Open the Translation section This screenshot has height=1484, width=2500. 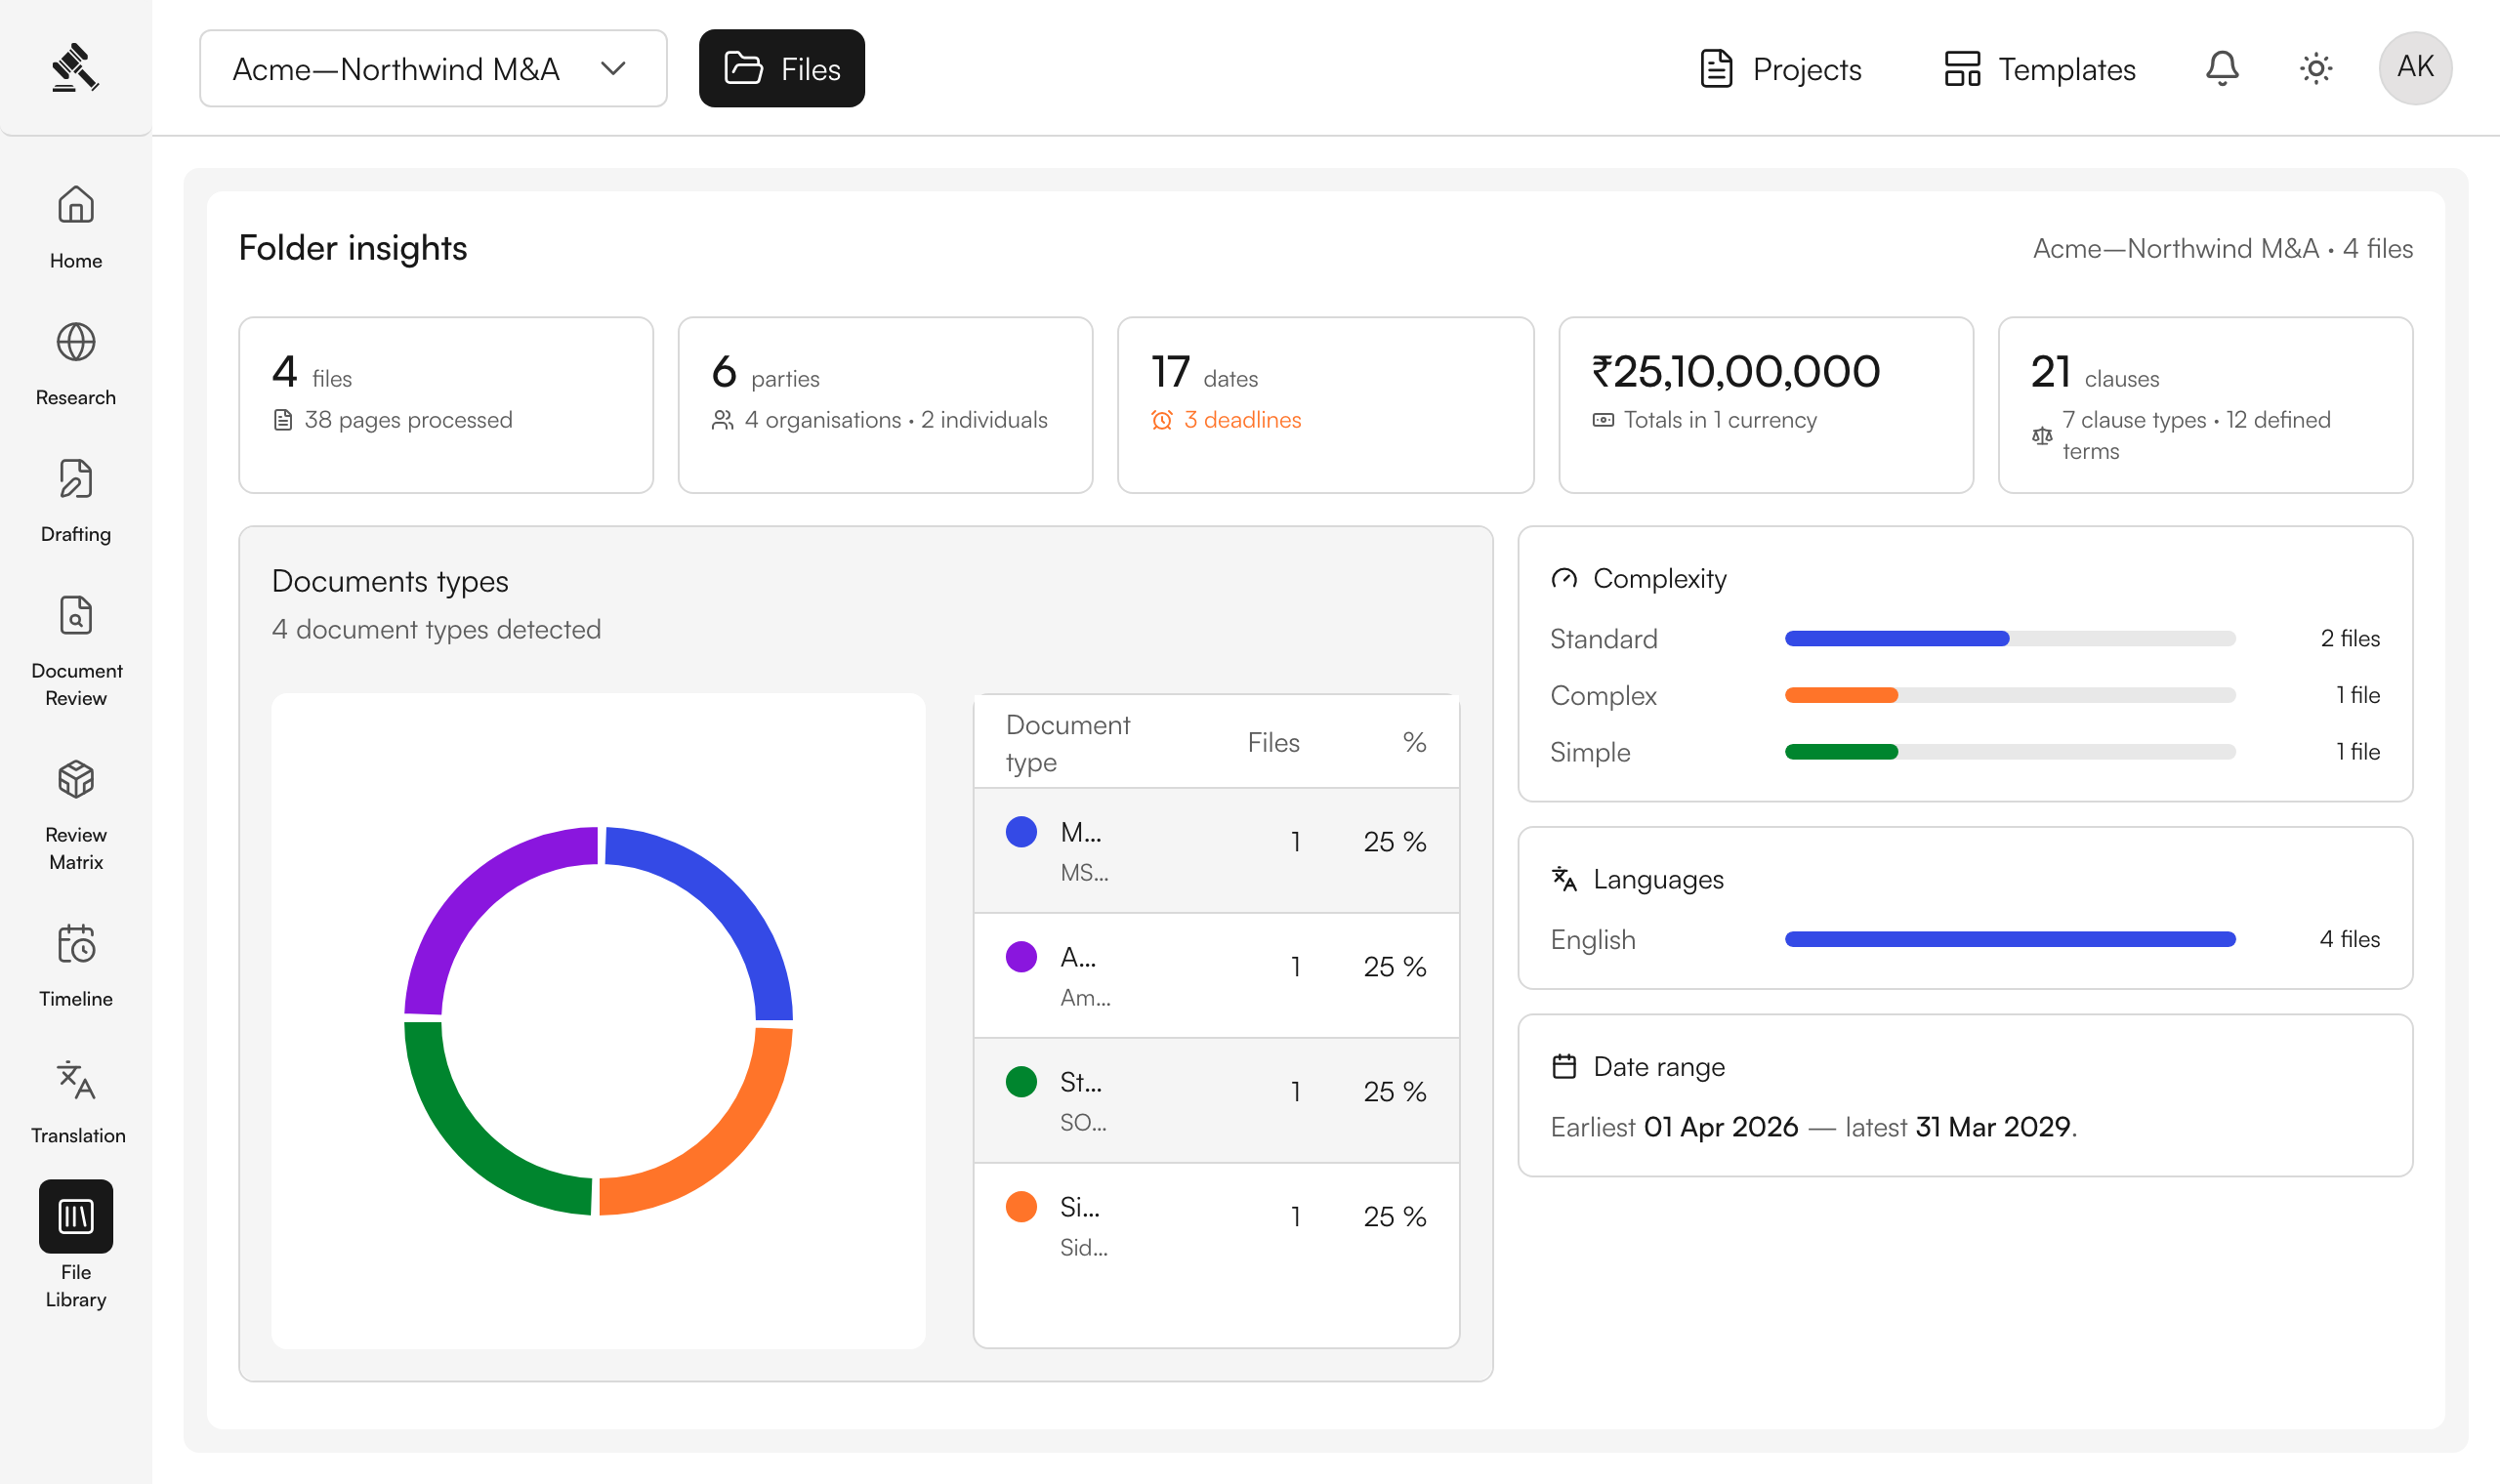pyautogui.click(x=76, y=1102)
